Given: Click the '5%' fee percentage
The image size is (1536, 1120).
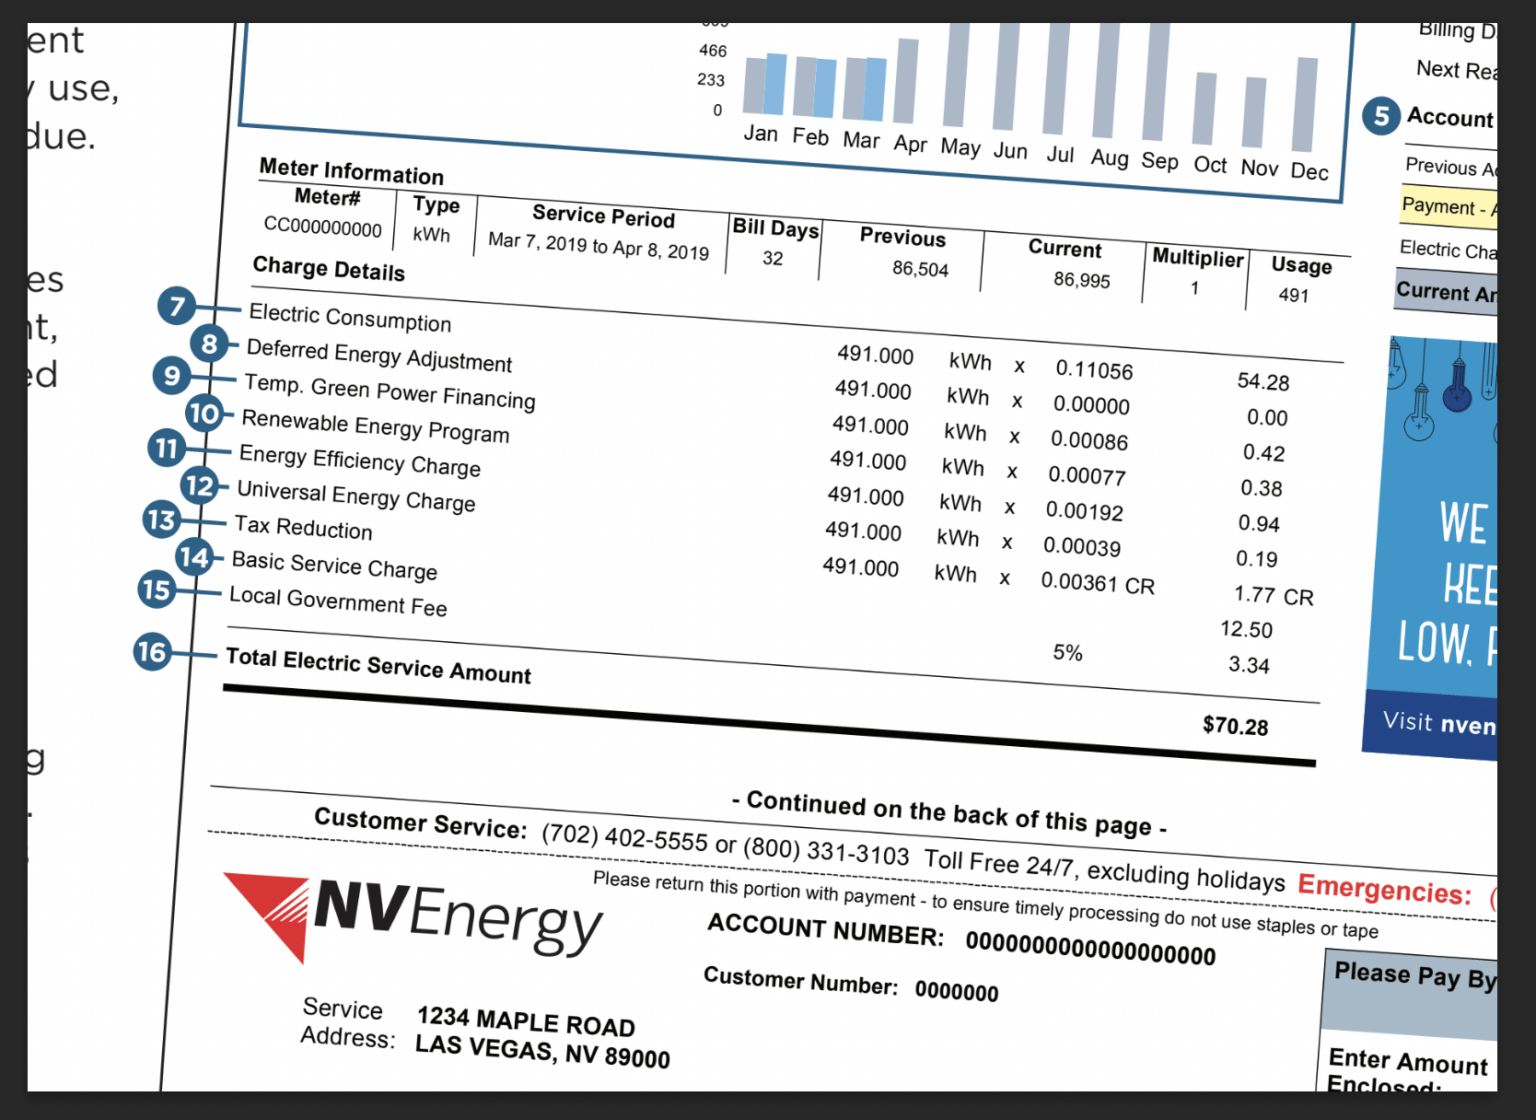Looking at the screenshot, I should [1067, 653].
